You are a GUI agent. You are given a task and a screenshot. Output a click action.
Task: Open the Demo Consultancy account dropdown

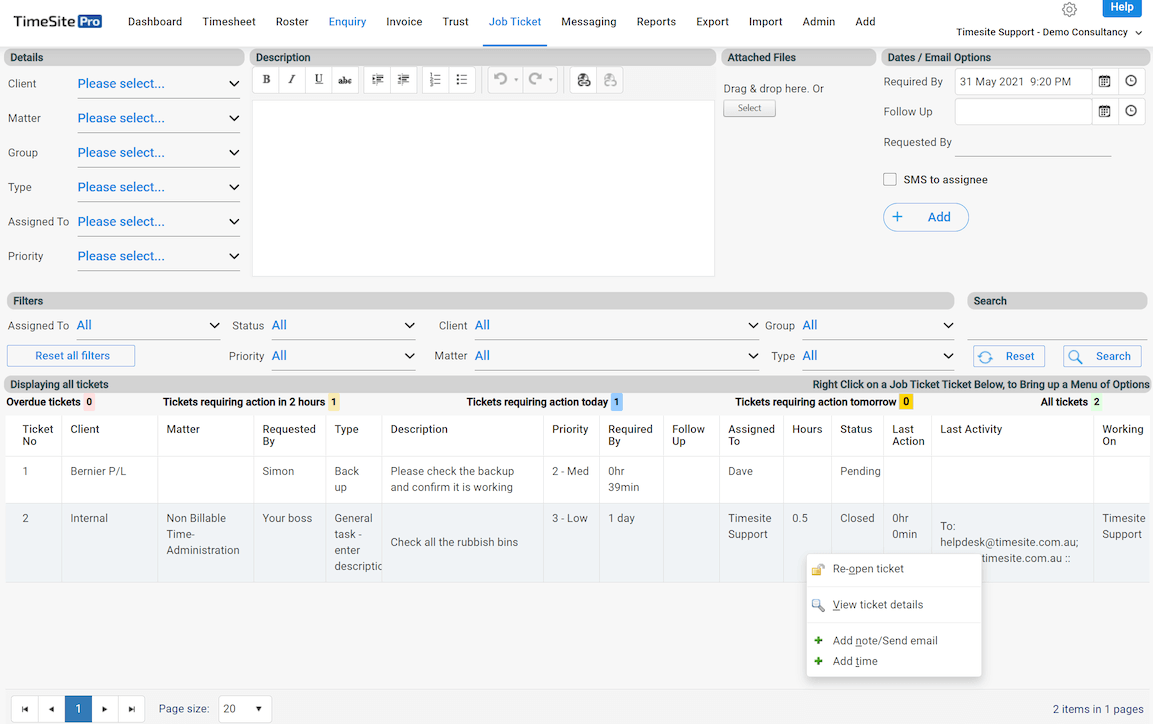click(1049, 32)
